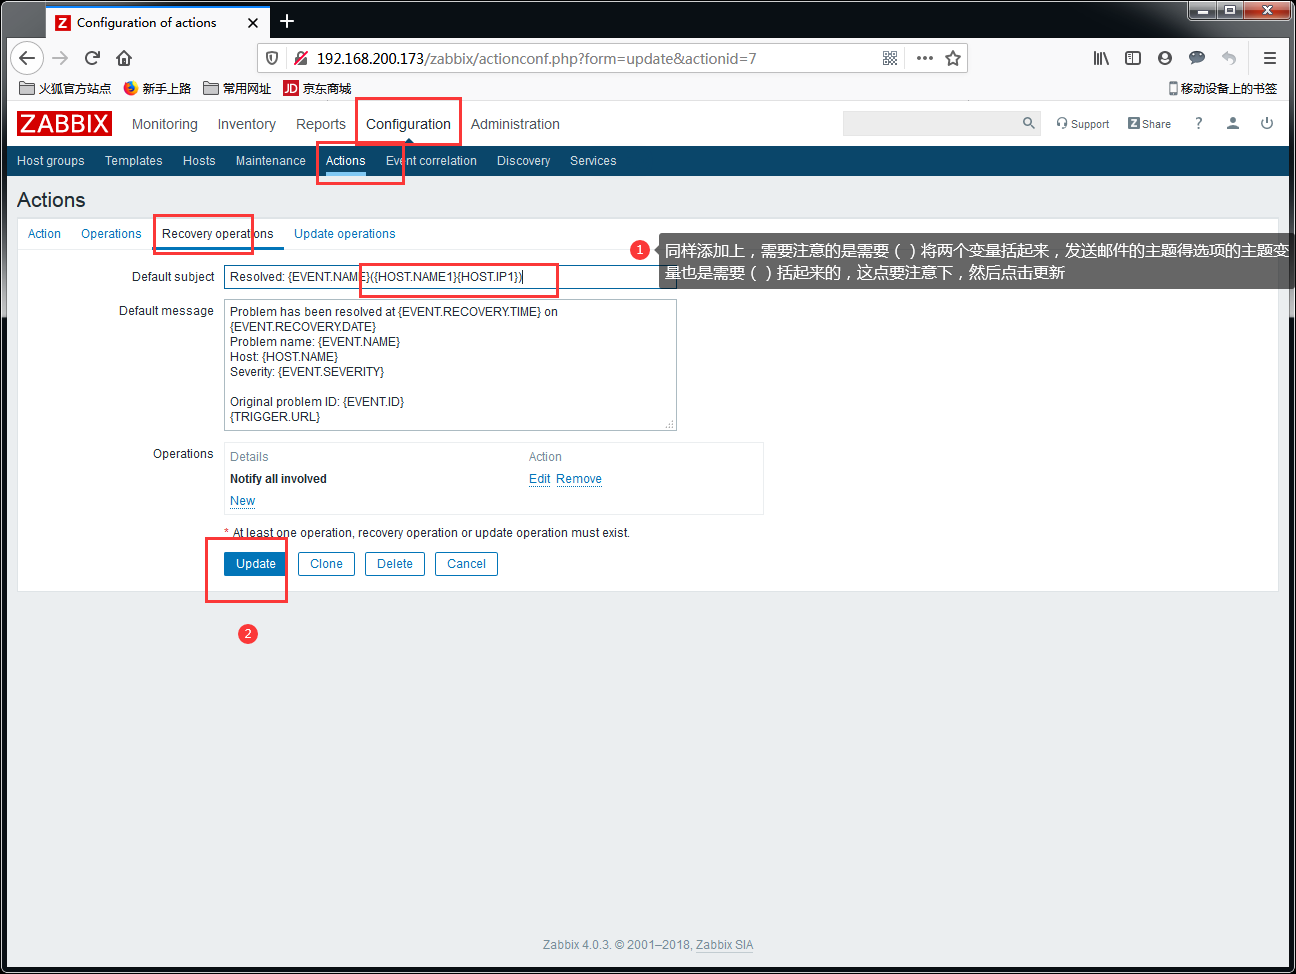Image resolution: width=1296 pixels, height=974 pixels.
Task: Open the 火狐官方站点 bookmark folder
Action: (x=65, y=88)
